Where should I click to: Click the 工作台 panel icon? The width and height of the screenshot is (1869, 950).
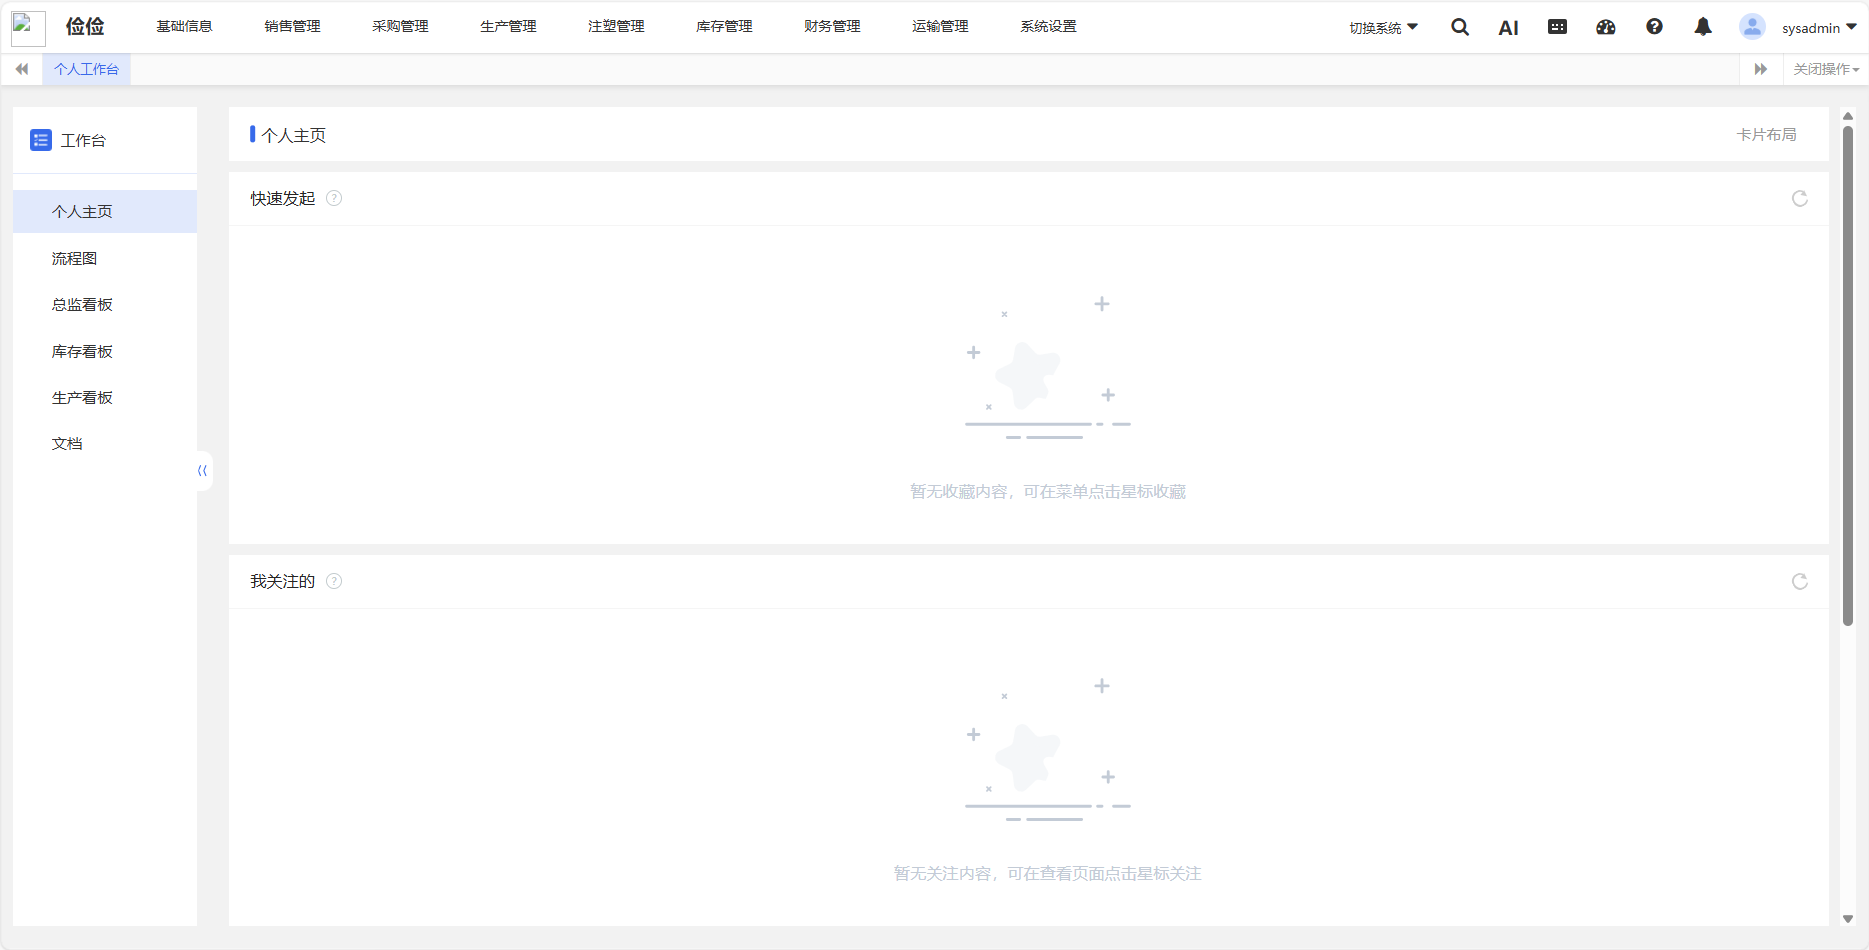click(40, 140)
